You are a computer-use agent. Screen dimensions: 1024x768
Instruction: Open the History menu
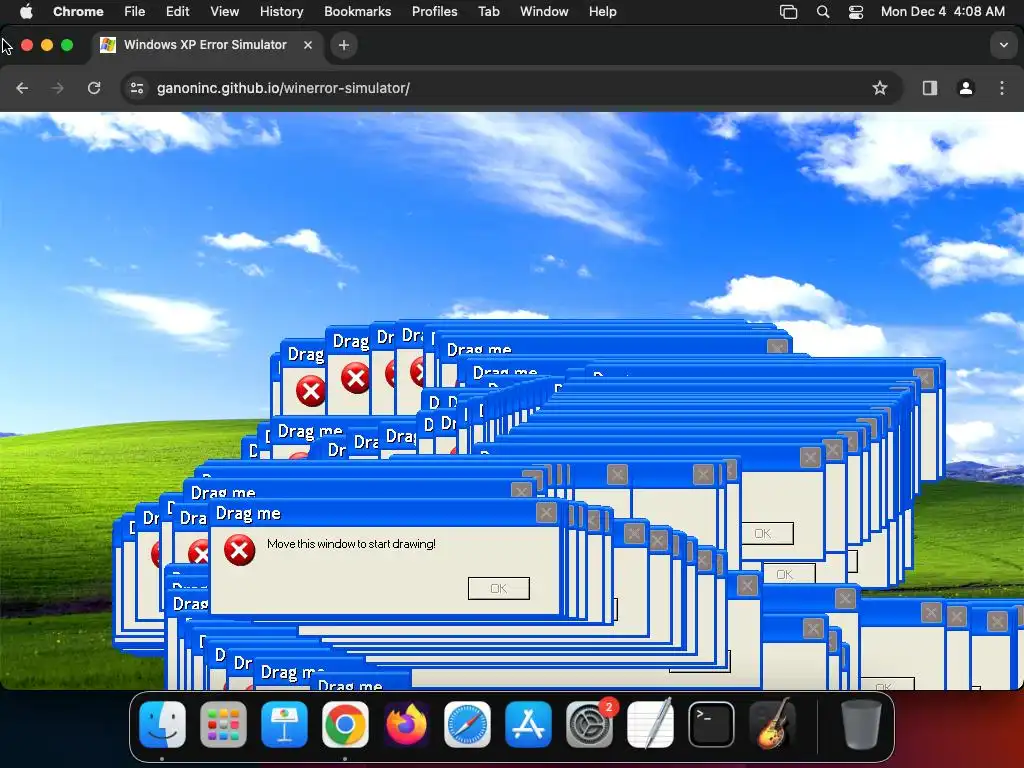click(x=281, y=12)
